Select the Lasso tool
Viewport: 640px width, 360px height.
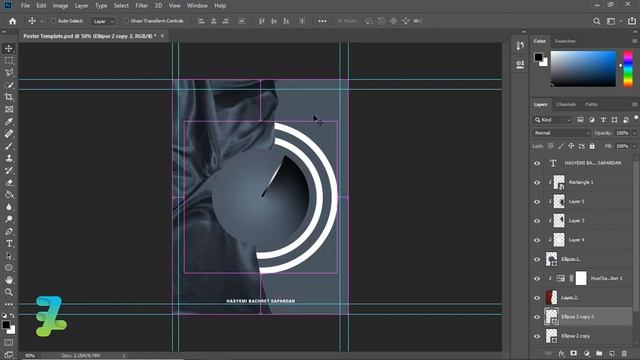click(x=9, y=73)
